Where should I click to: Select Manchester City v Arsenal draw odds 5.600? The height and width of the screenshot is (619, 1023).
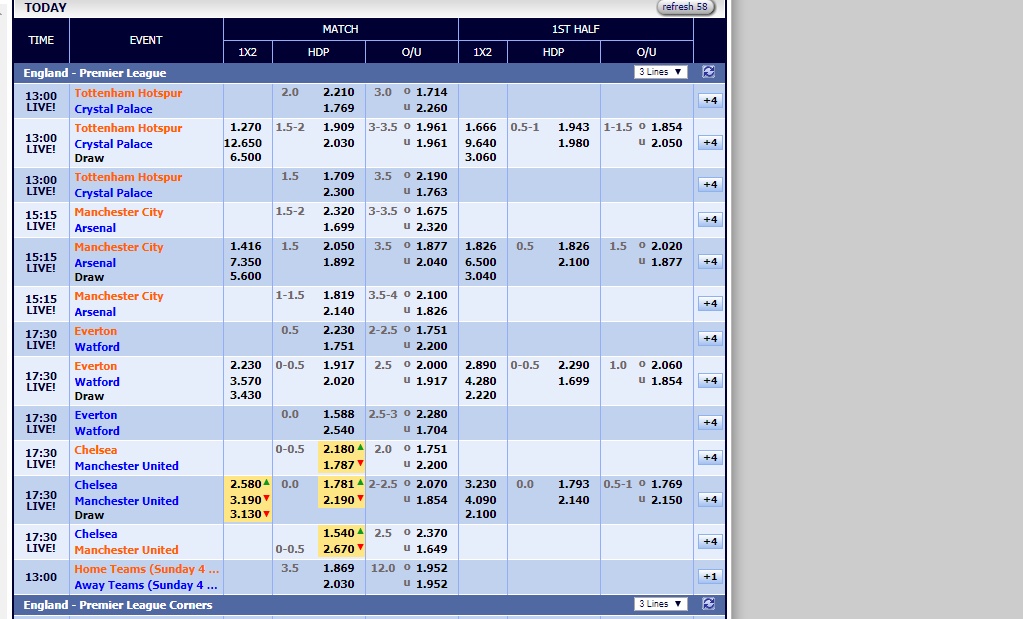[x=245, y=277]
